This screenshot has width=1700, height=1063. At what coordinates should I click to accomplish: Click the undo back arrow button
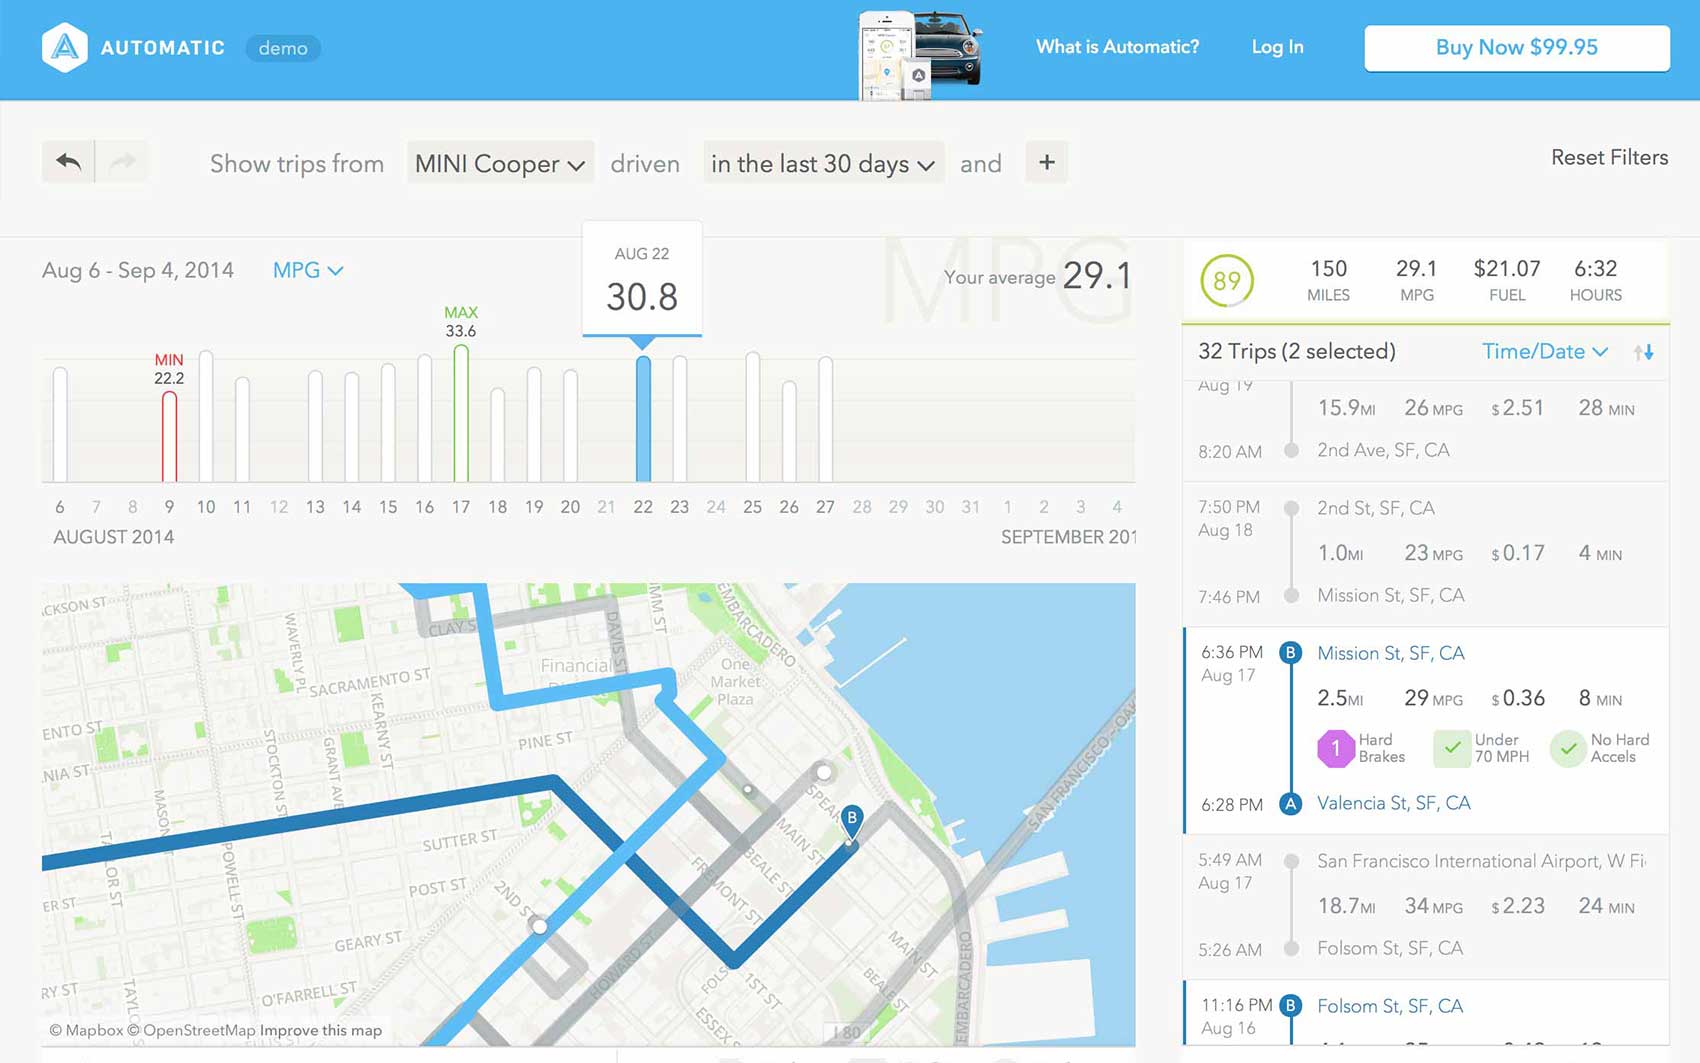68,162
